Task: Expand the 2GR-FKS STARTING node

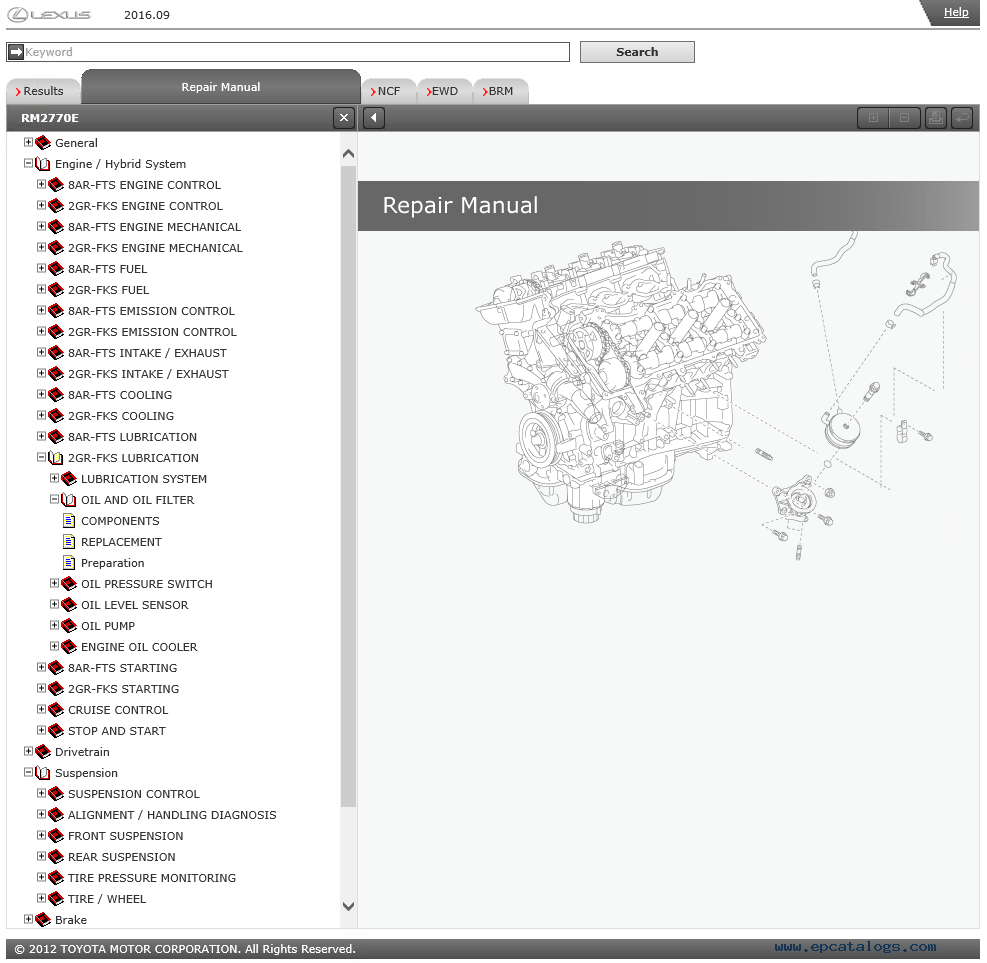Action: coord(41,688)
